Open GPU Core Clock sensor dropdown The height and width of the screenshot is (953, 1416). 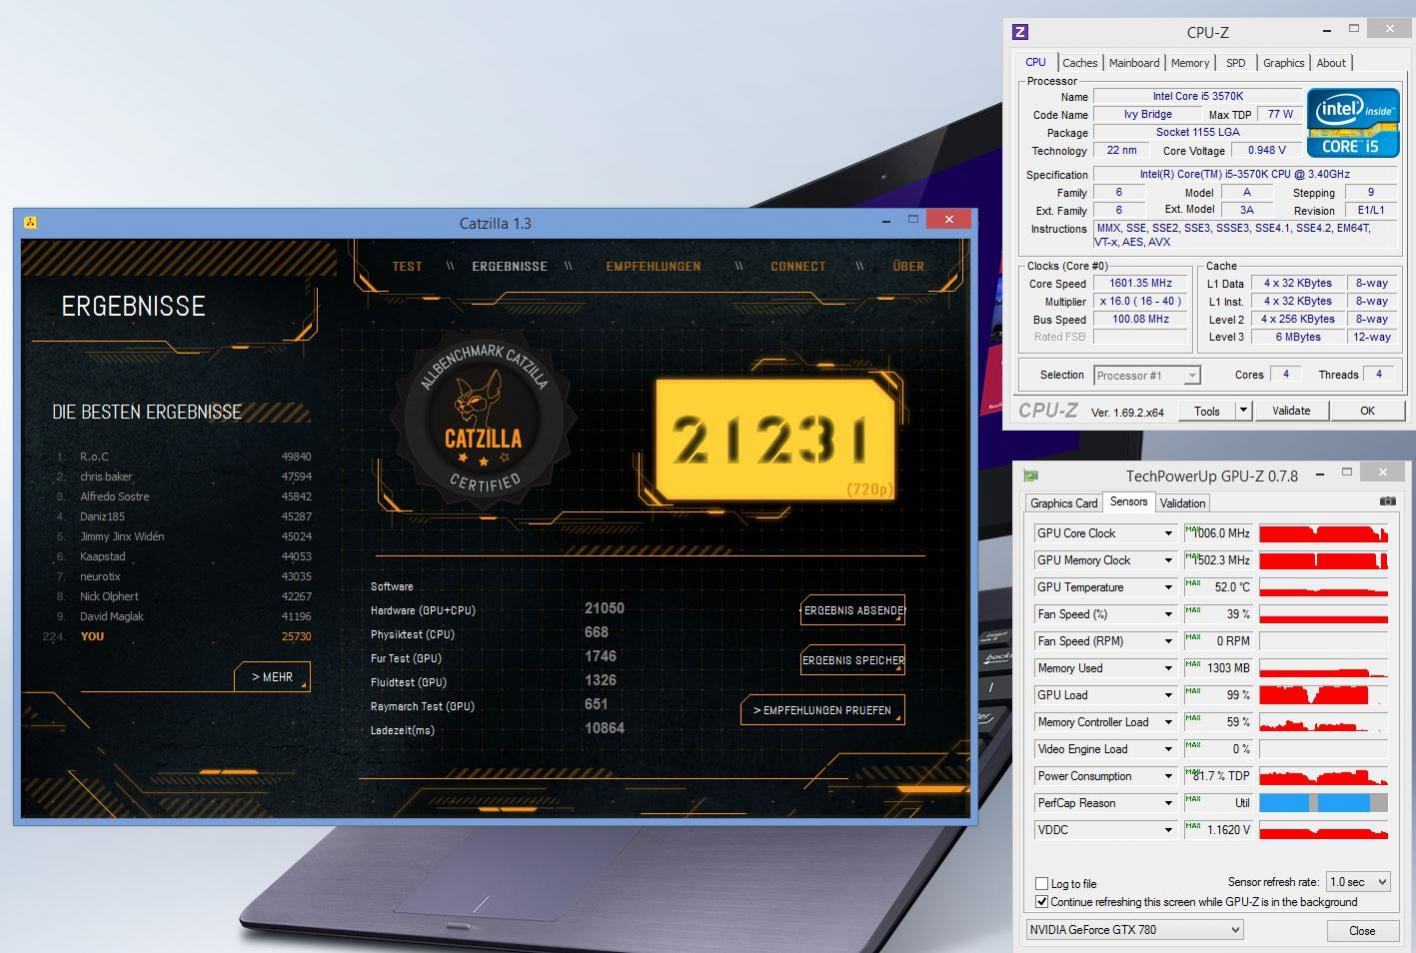click(1168, 533)
